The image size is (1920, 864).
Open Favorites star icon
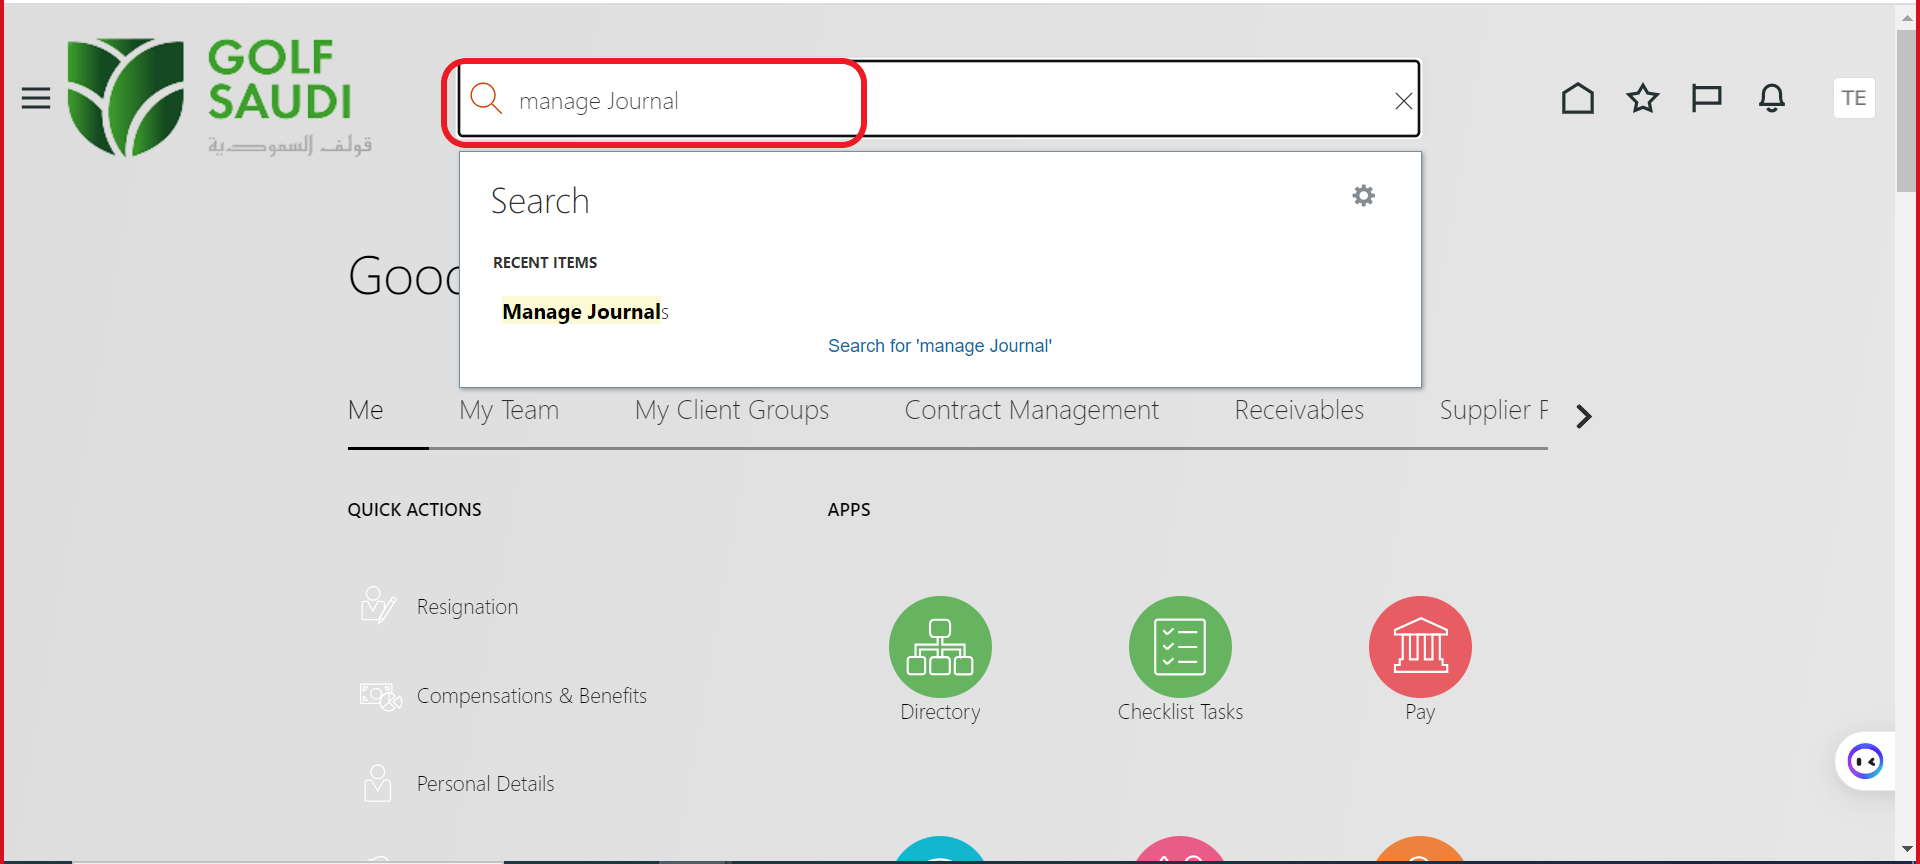point(1642,98)
